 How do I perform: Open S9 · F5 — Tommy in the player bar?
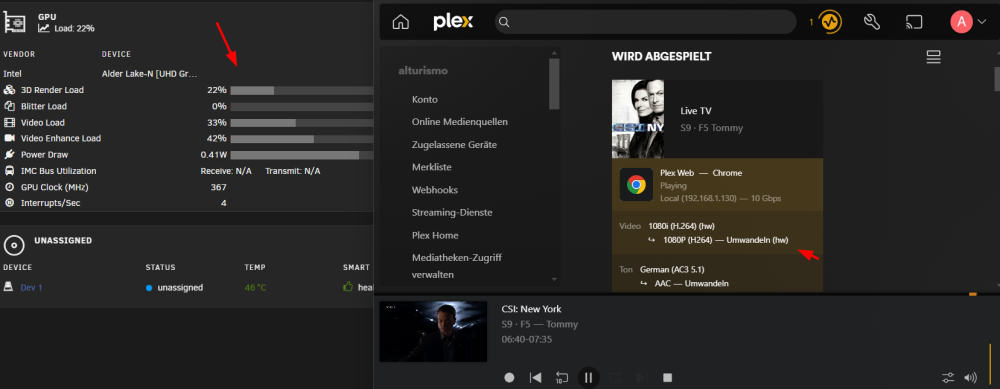point(540,324)
